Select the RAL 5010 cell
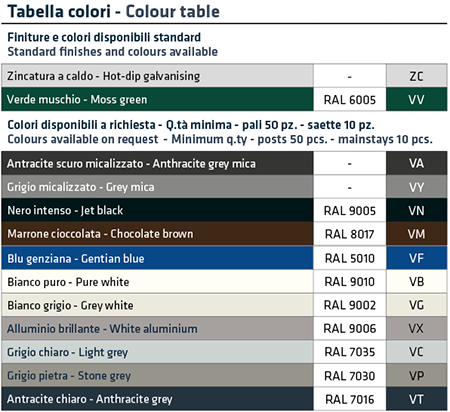The height and width of the screenshot is (412, 450). pos(350,258)
